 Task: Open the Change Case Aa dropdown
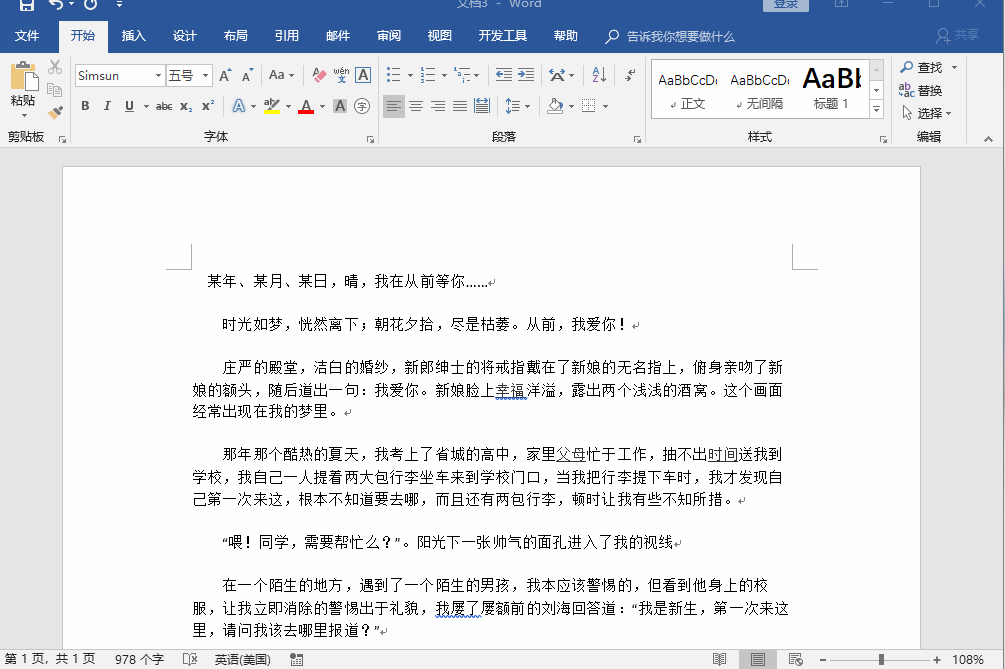(281, 76)
